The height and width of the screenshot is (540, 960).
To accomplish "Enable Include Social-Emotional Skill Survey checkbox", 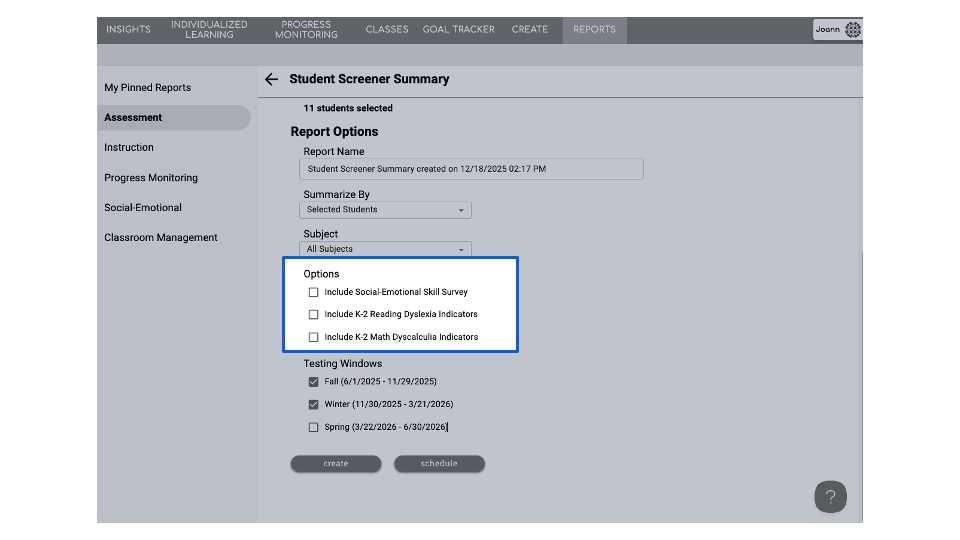I will coord(313,292).
